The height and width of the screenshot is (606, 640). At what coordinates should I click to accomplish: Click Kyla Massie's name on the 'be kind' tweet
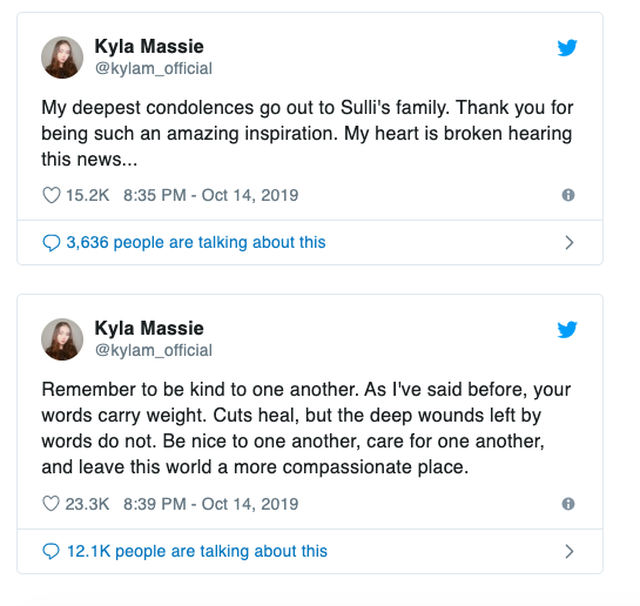click(149, 329)
